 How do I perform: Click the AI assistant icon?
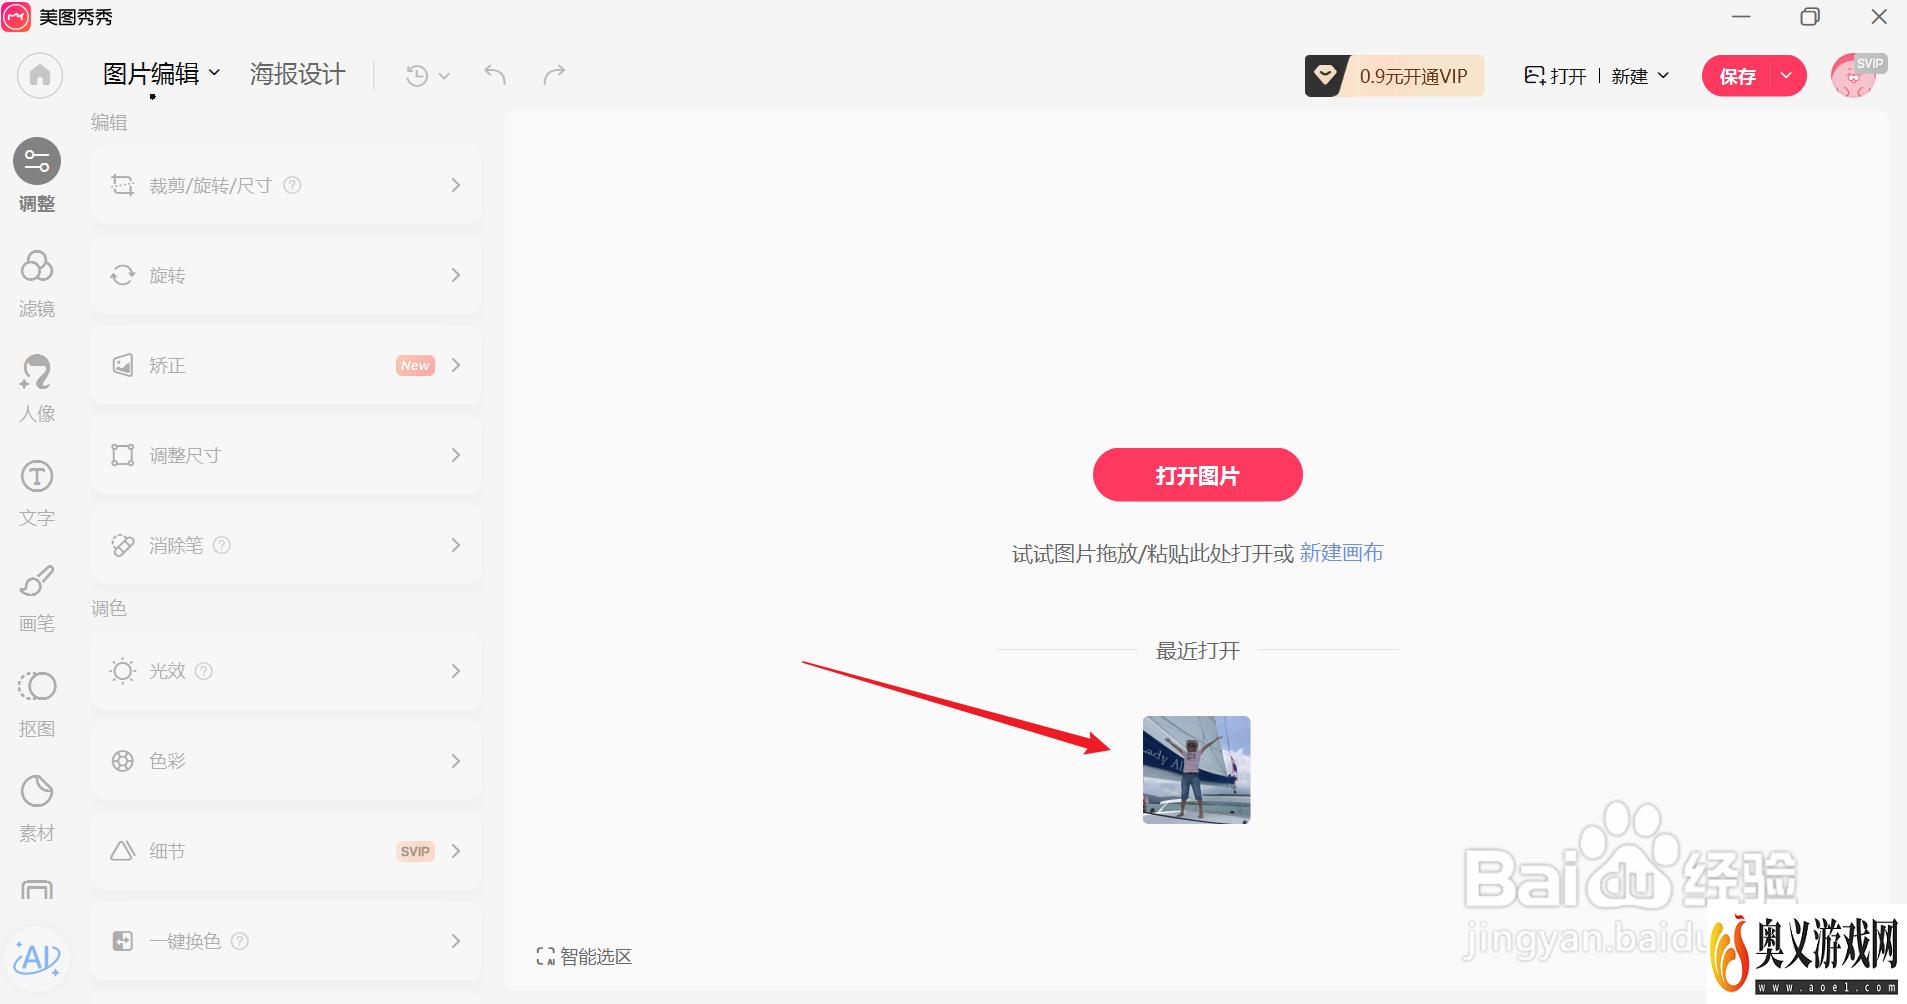37,958
